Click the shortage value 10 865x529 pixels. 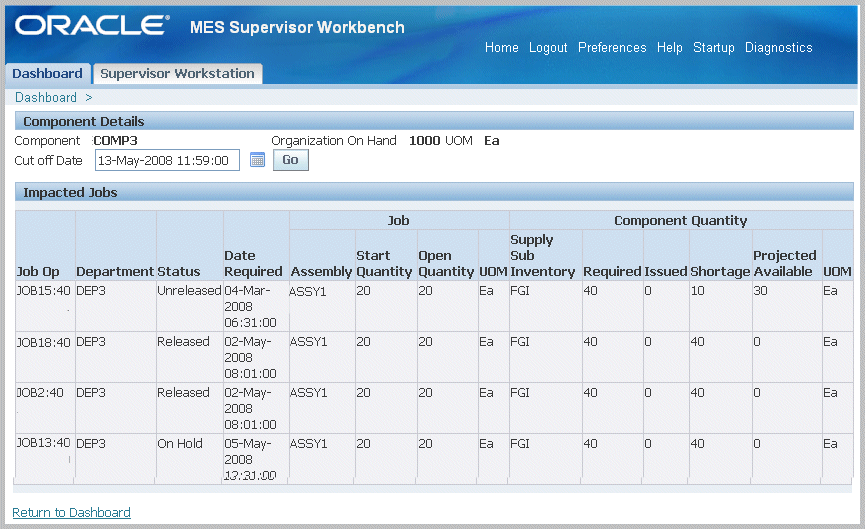tap(697, 291)
